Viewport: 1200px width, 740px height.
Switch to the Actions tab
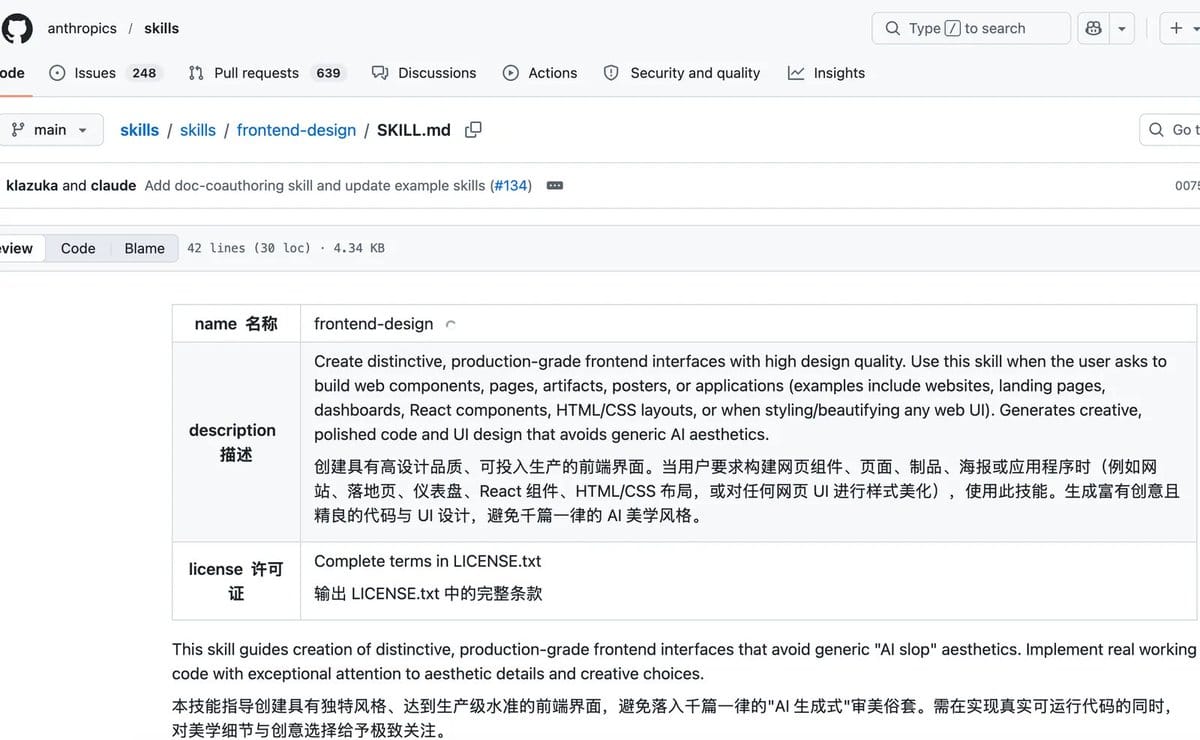(540, 73)
